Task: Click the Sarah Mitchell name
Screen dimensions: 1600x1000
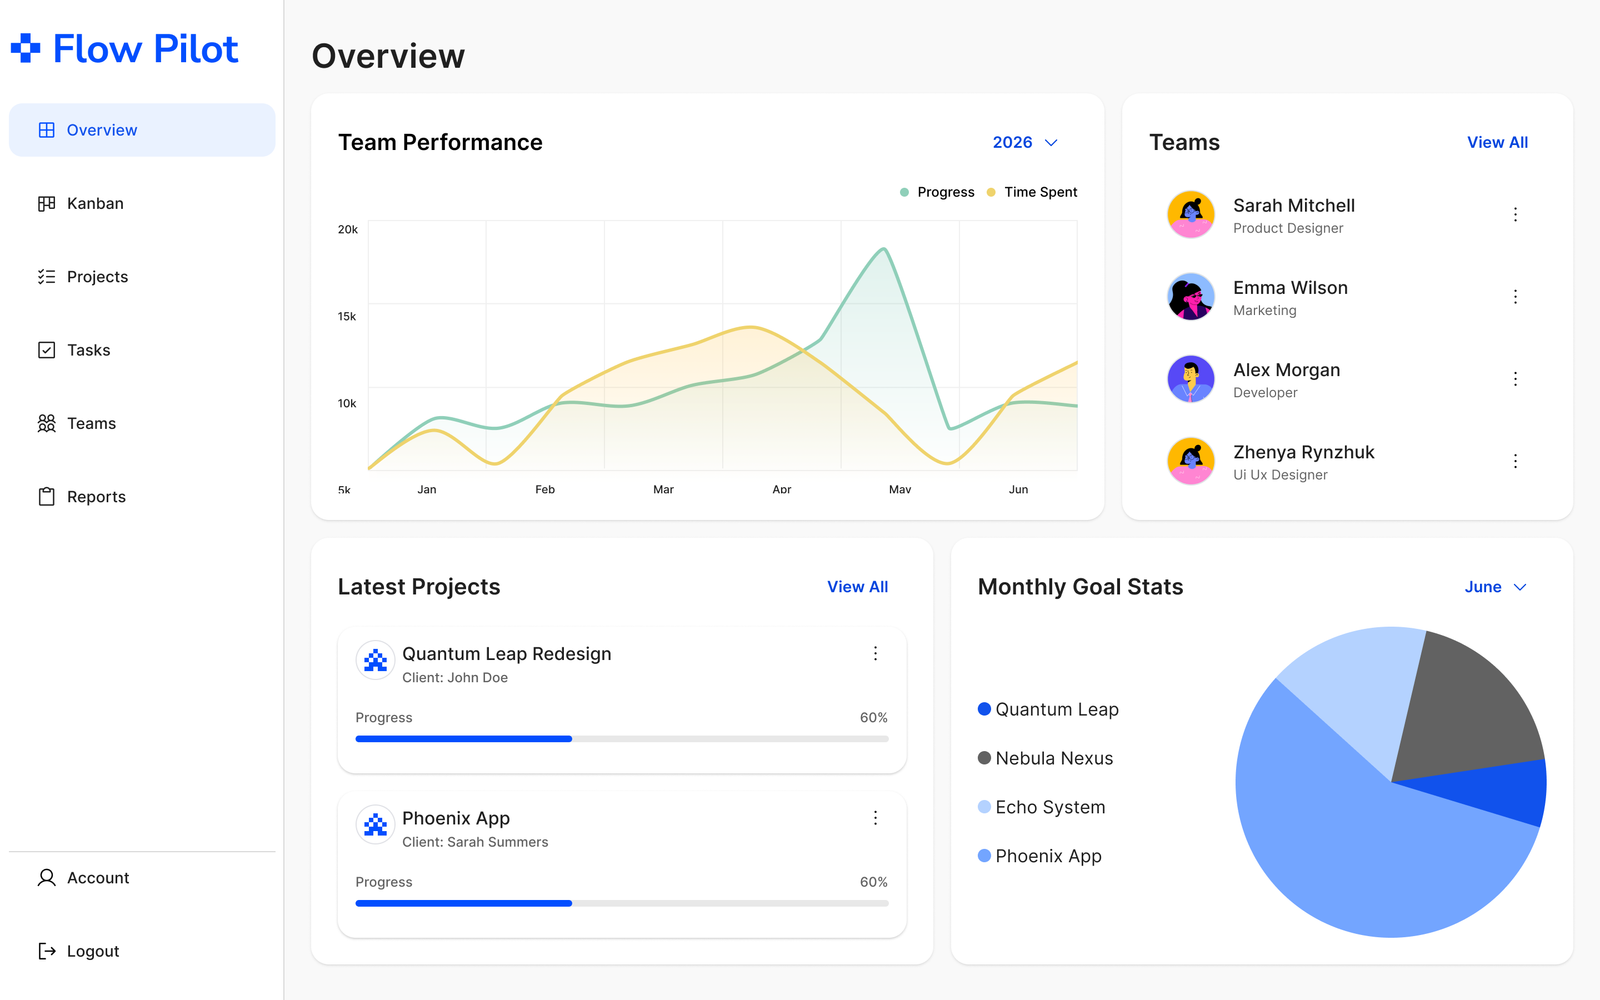Action: 1294,205
